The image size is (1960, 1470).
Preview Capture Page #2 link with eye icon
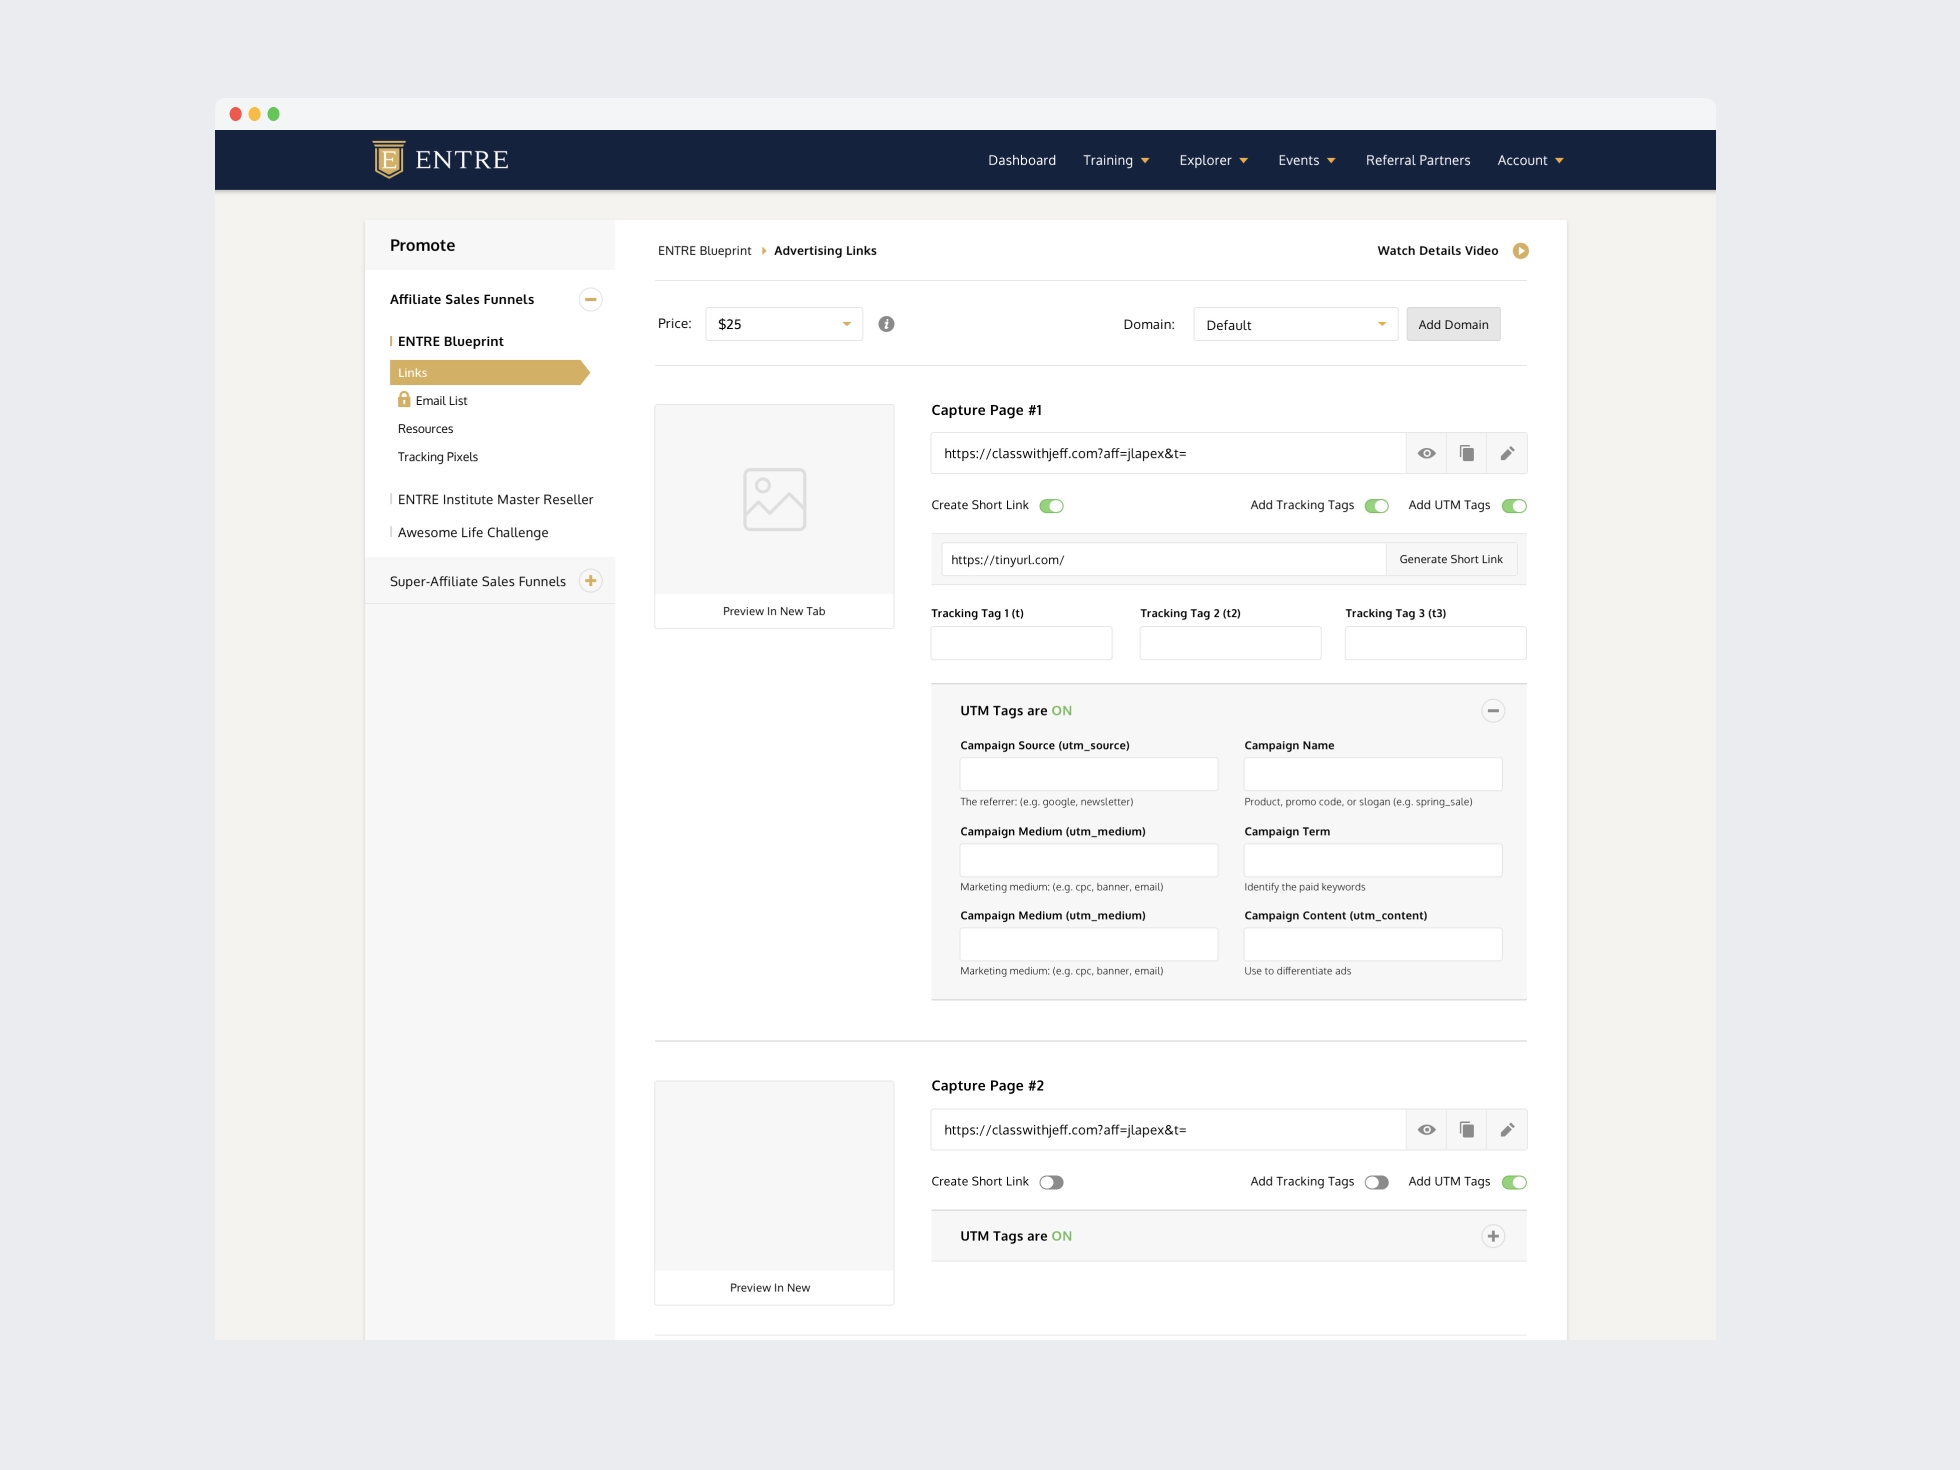pos(1427,1130)
